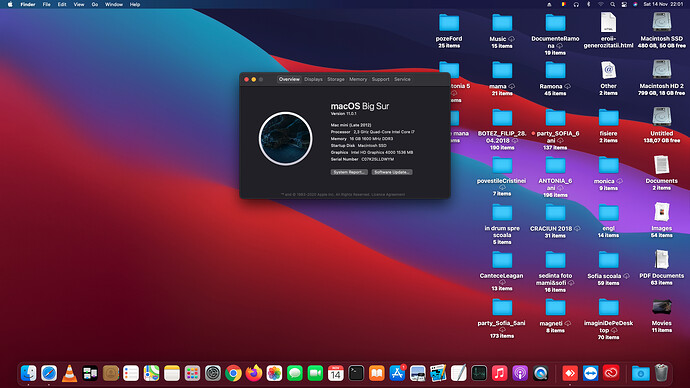690x388 pixels.
Task: Open Mission Control from the dock
Action: coord(90,373)
